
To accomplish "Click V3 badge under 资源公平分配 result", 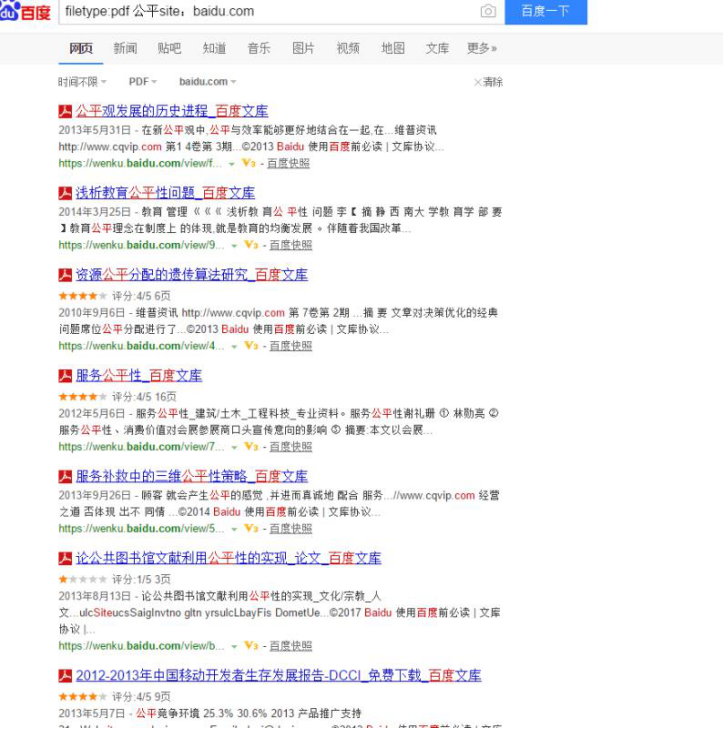I will point(251,346).
